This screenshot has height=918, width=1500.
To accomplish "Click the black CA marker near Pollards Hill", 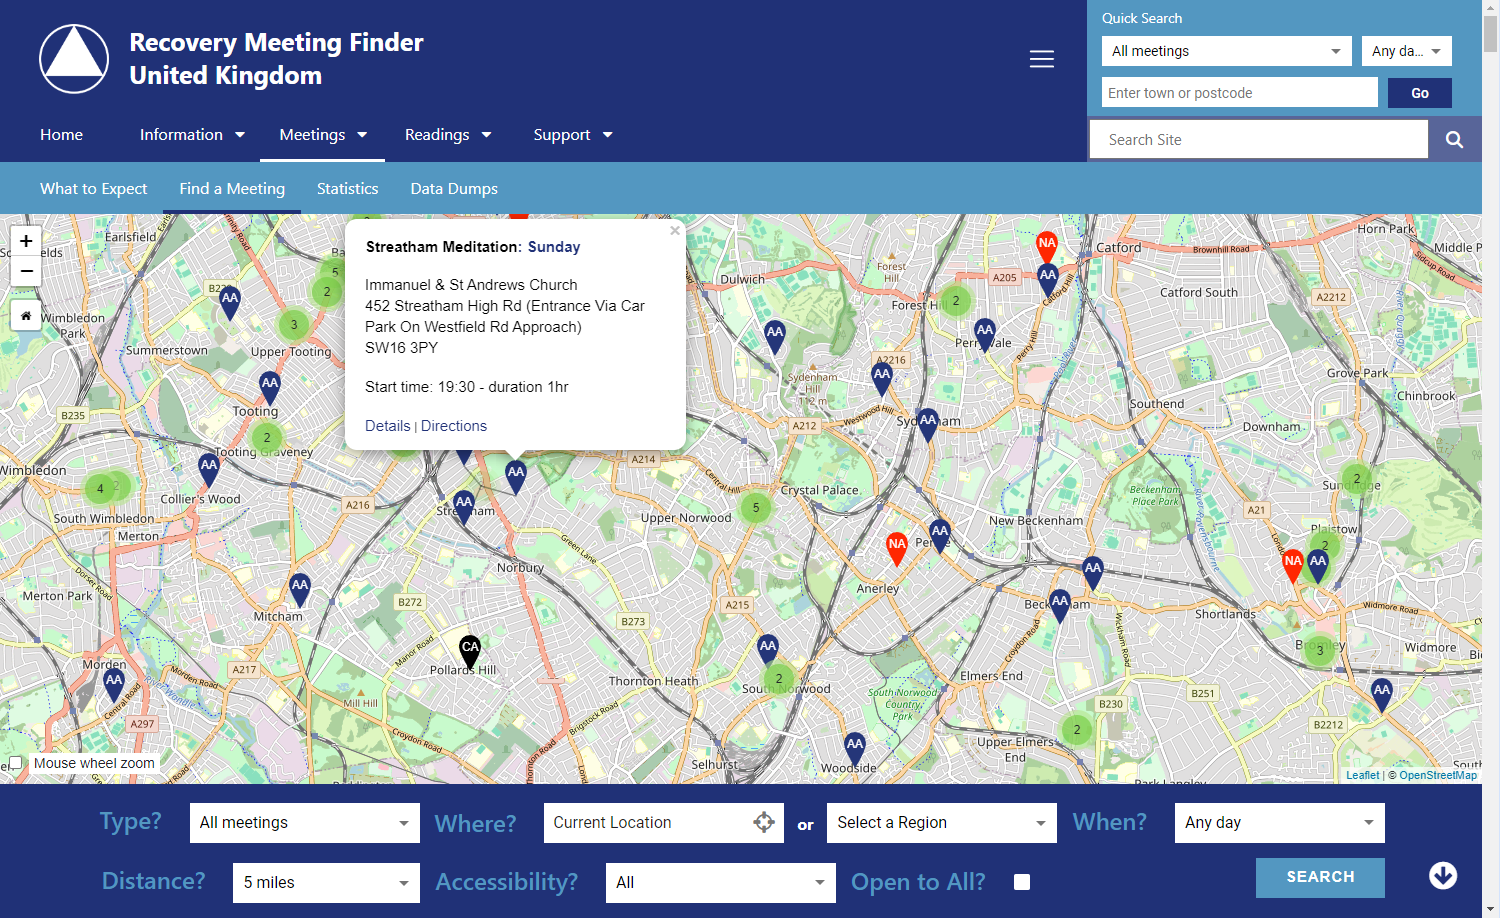I will pos(469,650).
